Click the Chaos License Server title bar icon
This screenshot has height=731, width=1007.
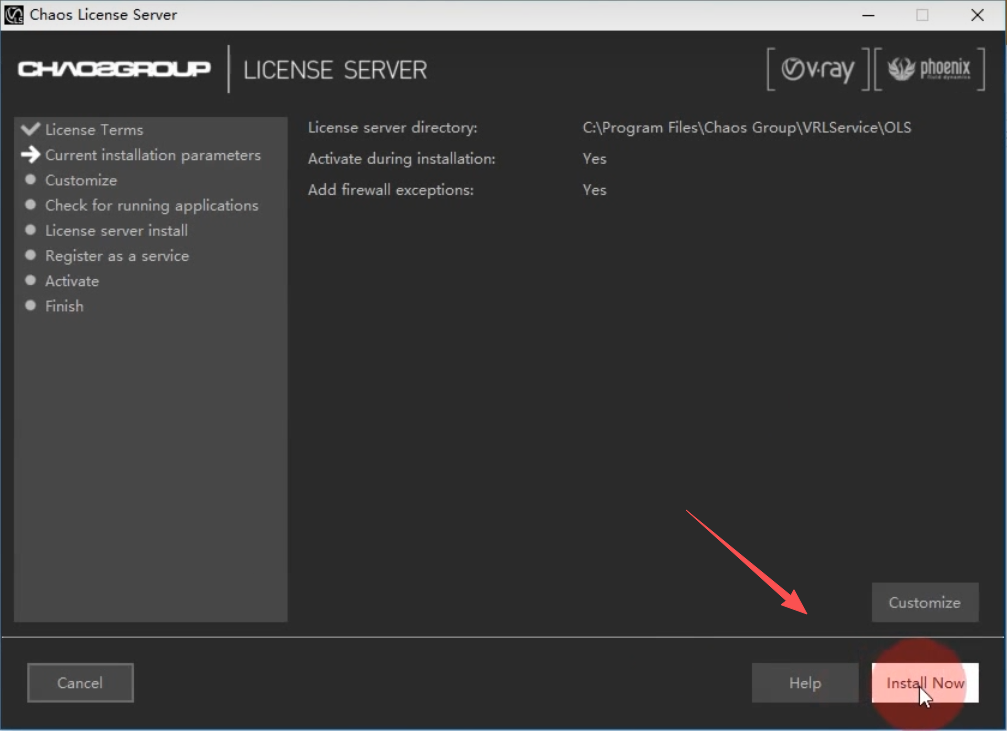pyautogui.click(x=14, y=15)
